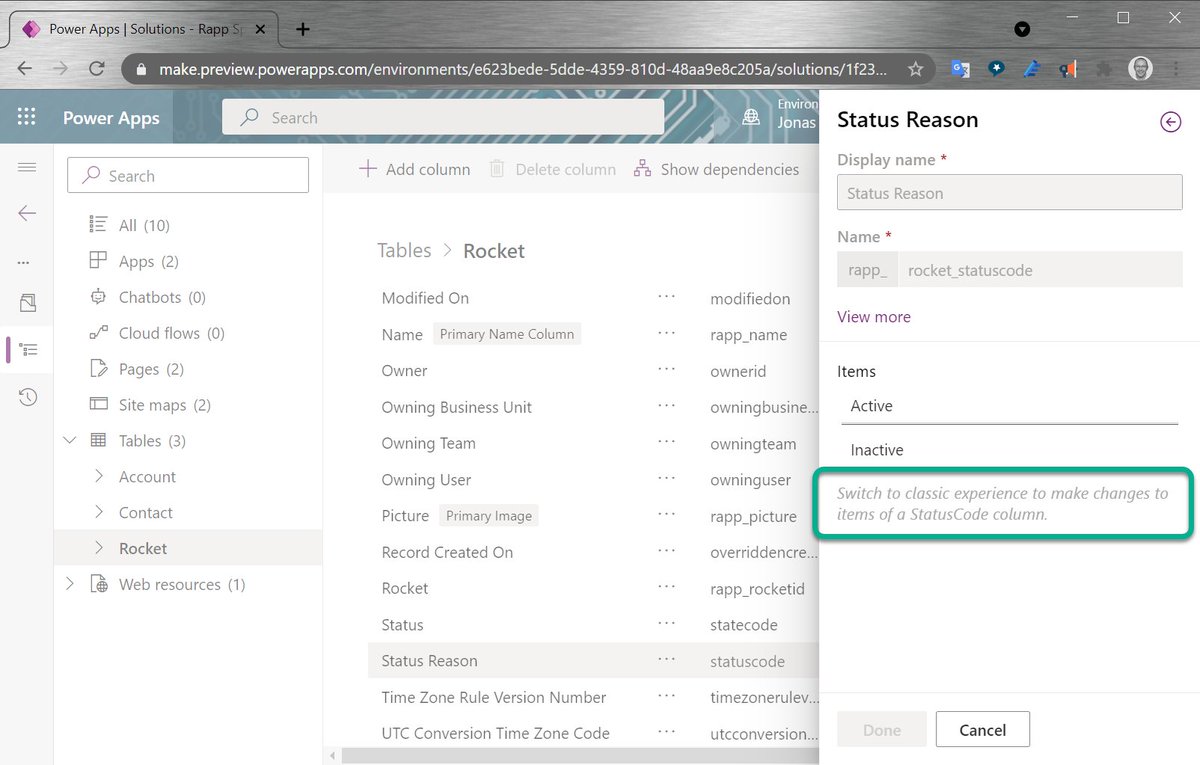This screenshot has height=765, width=1200.
Task: Open the browser profile avatar
Action: pos(1140,69)
